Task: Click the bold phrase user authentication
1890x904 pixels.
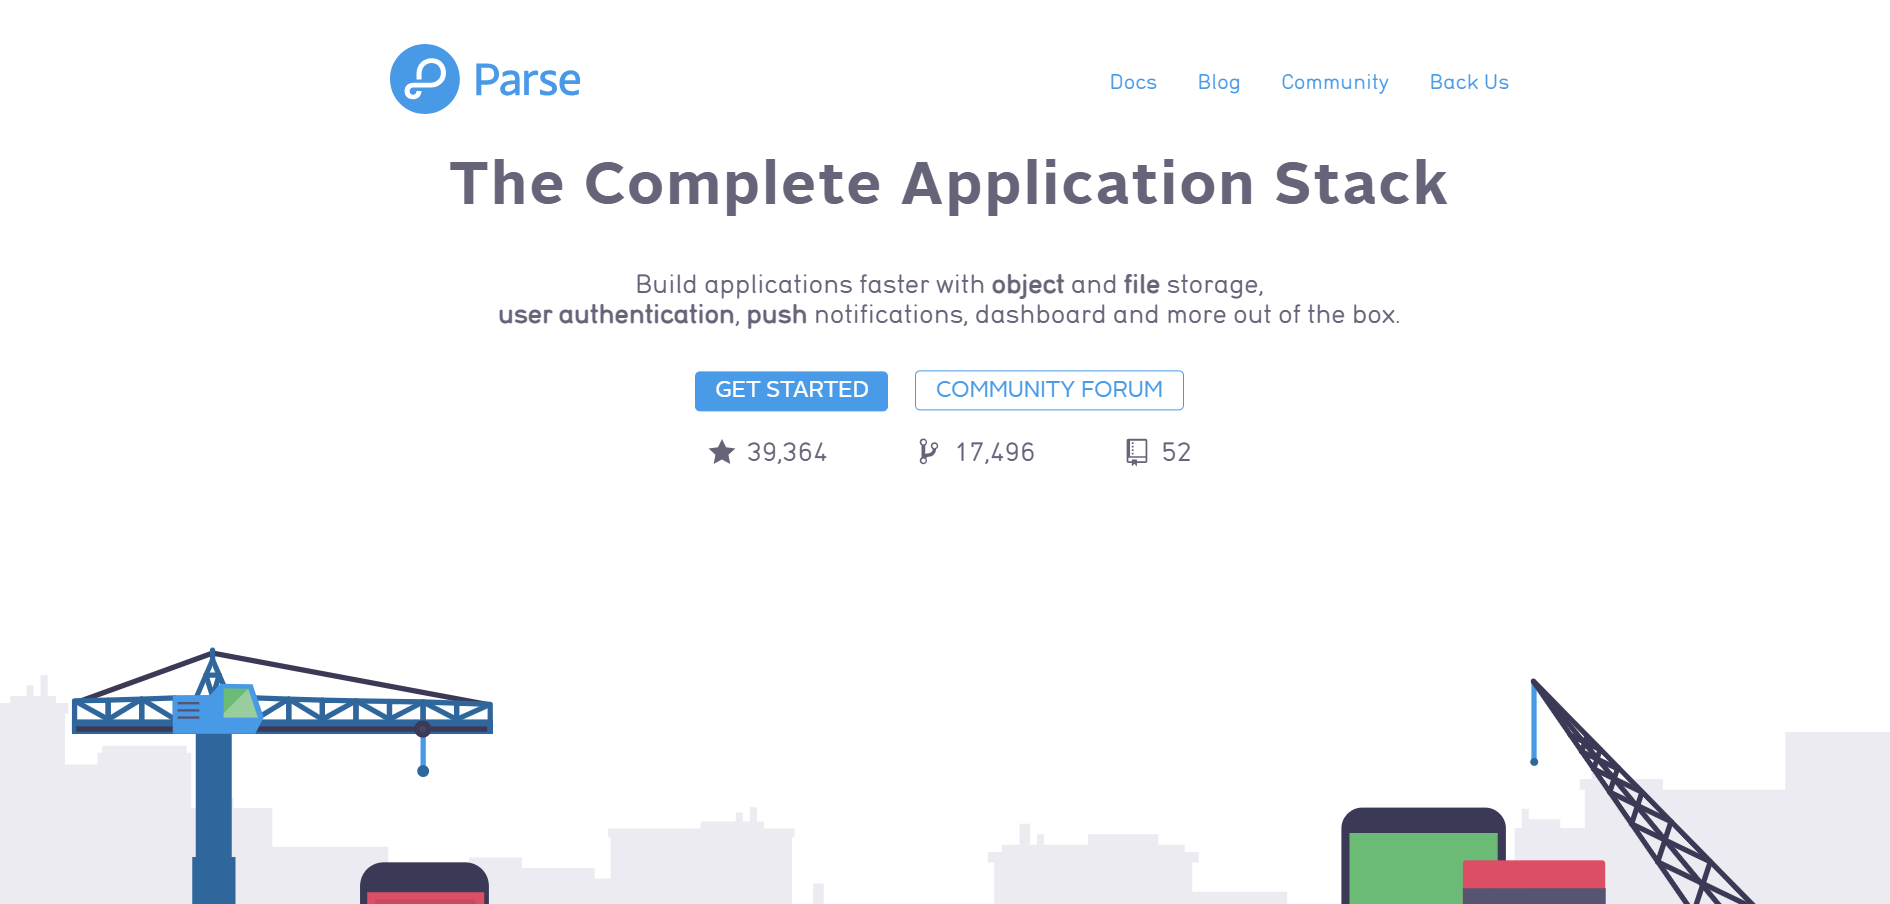Action: (616, 315)
